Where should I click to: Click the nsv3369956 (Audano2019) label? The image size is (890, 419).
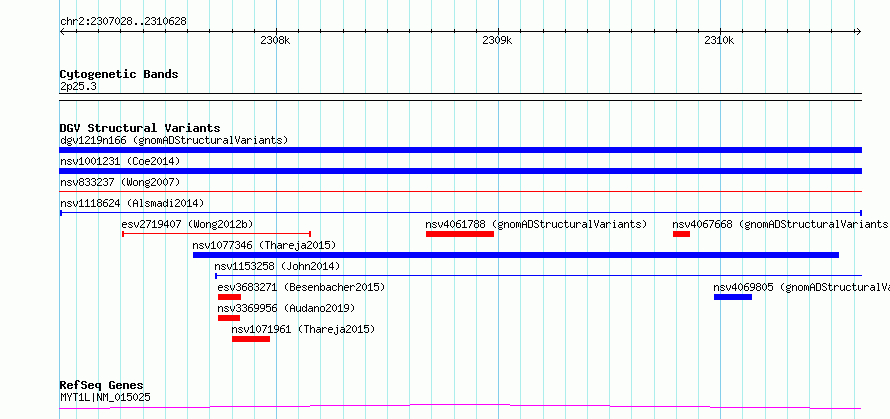(x=286, y=308)
